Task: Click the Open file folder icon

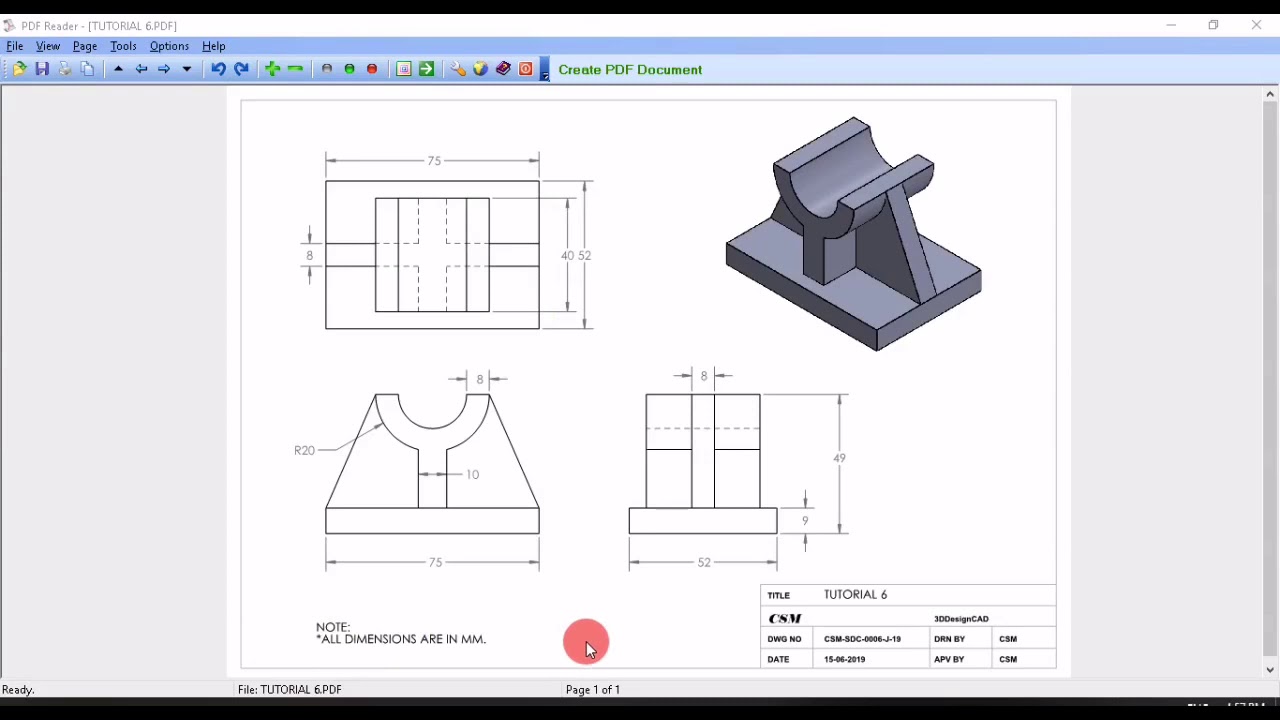Action: click(19, 69)
